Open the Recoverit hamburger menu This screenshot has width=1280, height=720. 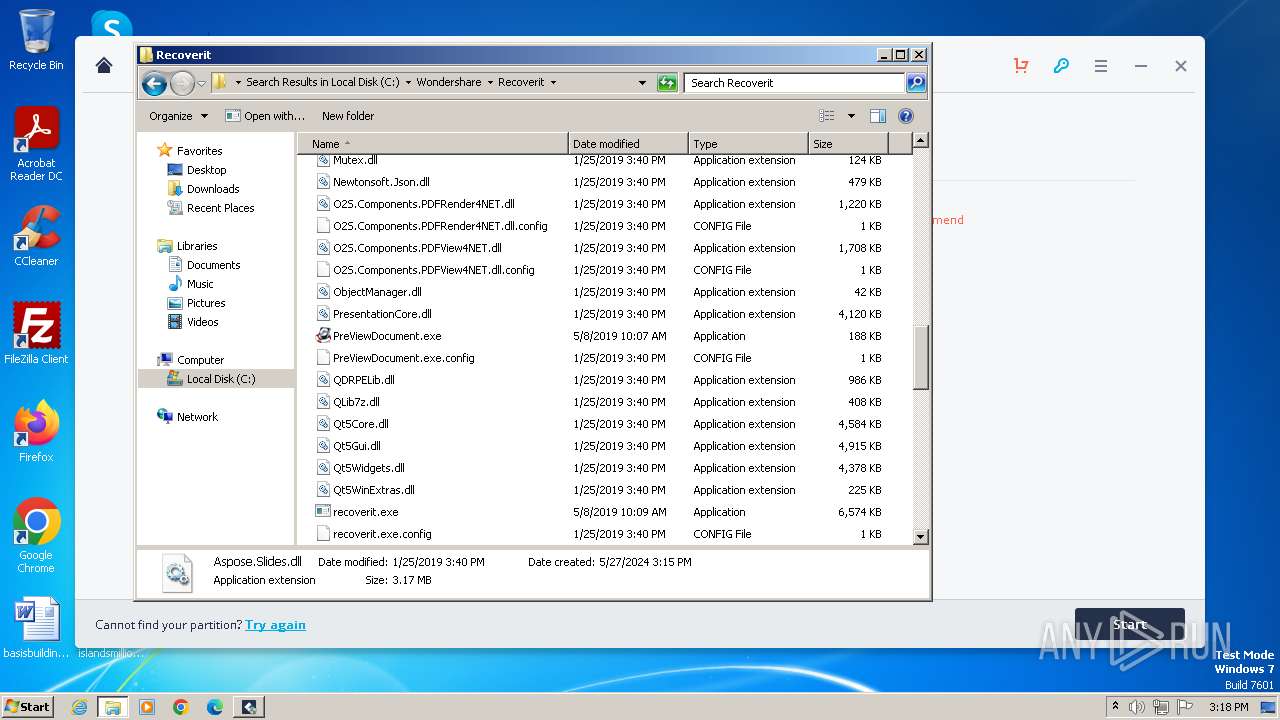pos(1101,66)
